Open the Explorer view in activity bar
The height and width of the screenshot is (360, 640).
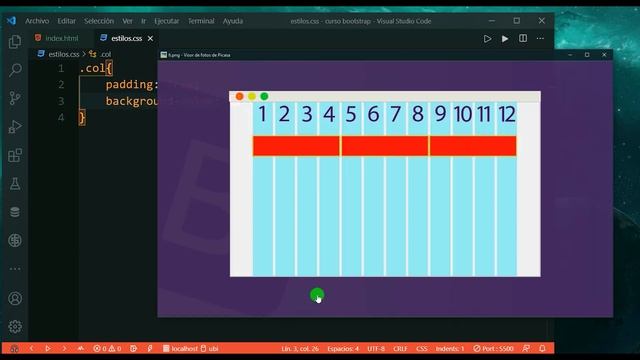[15, 42]
